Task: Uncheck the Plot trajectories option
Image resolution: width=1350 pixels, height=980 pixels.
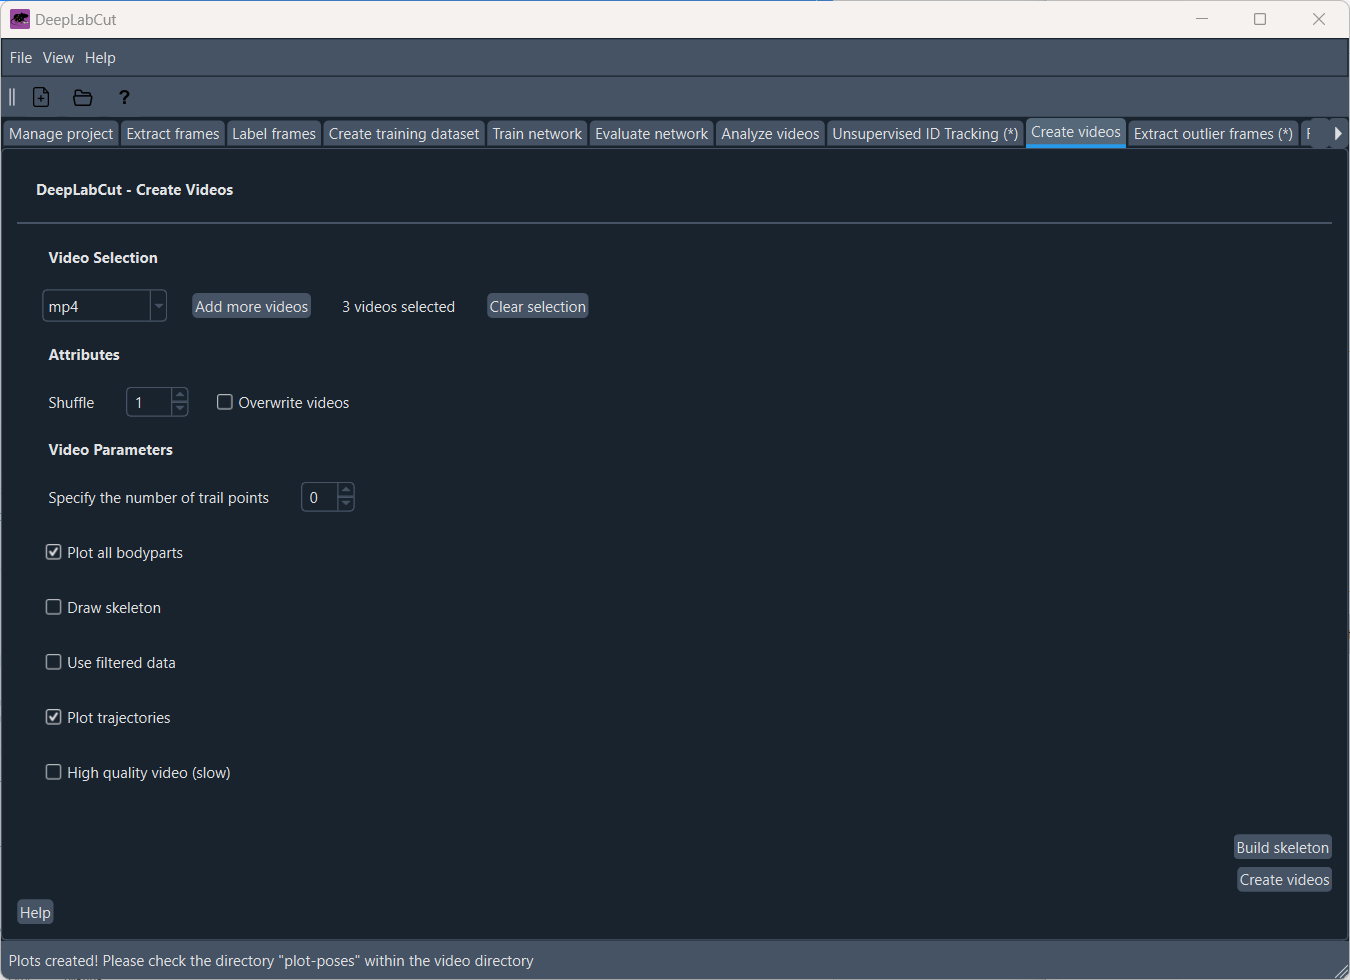Action: click(54, 717)
